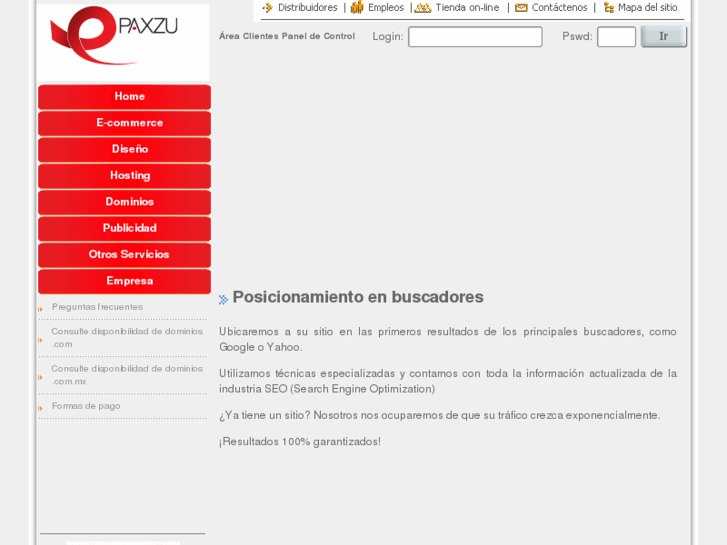Focus the Pswd password field

[616, 37]
